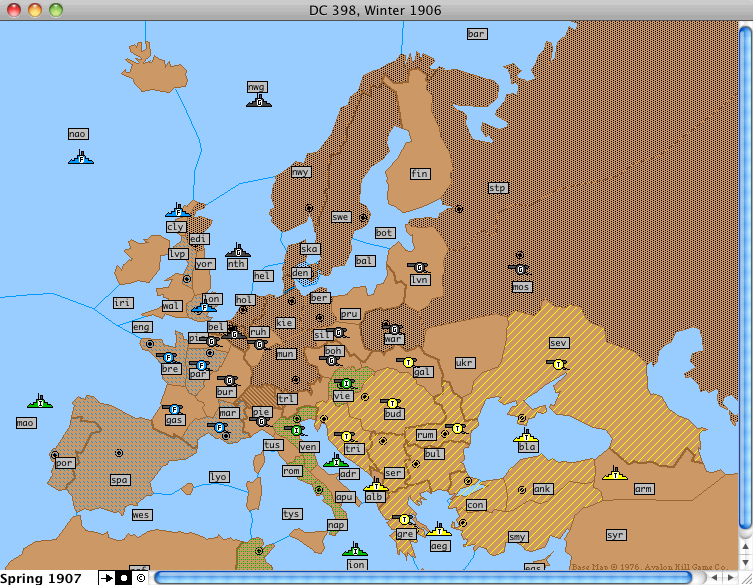Click the 'smy' province label
Screen dimensions: 753x585
pos(517,537)
